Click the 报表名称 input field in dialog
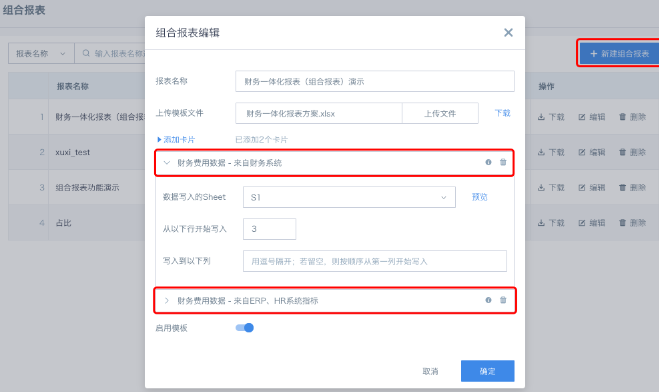Image resolution: width=659 pixels, height=392 pixels. [374, 81]
